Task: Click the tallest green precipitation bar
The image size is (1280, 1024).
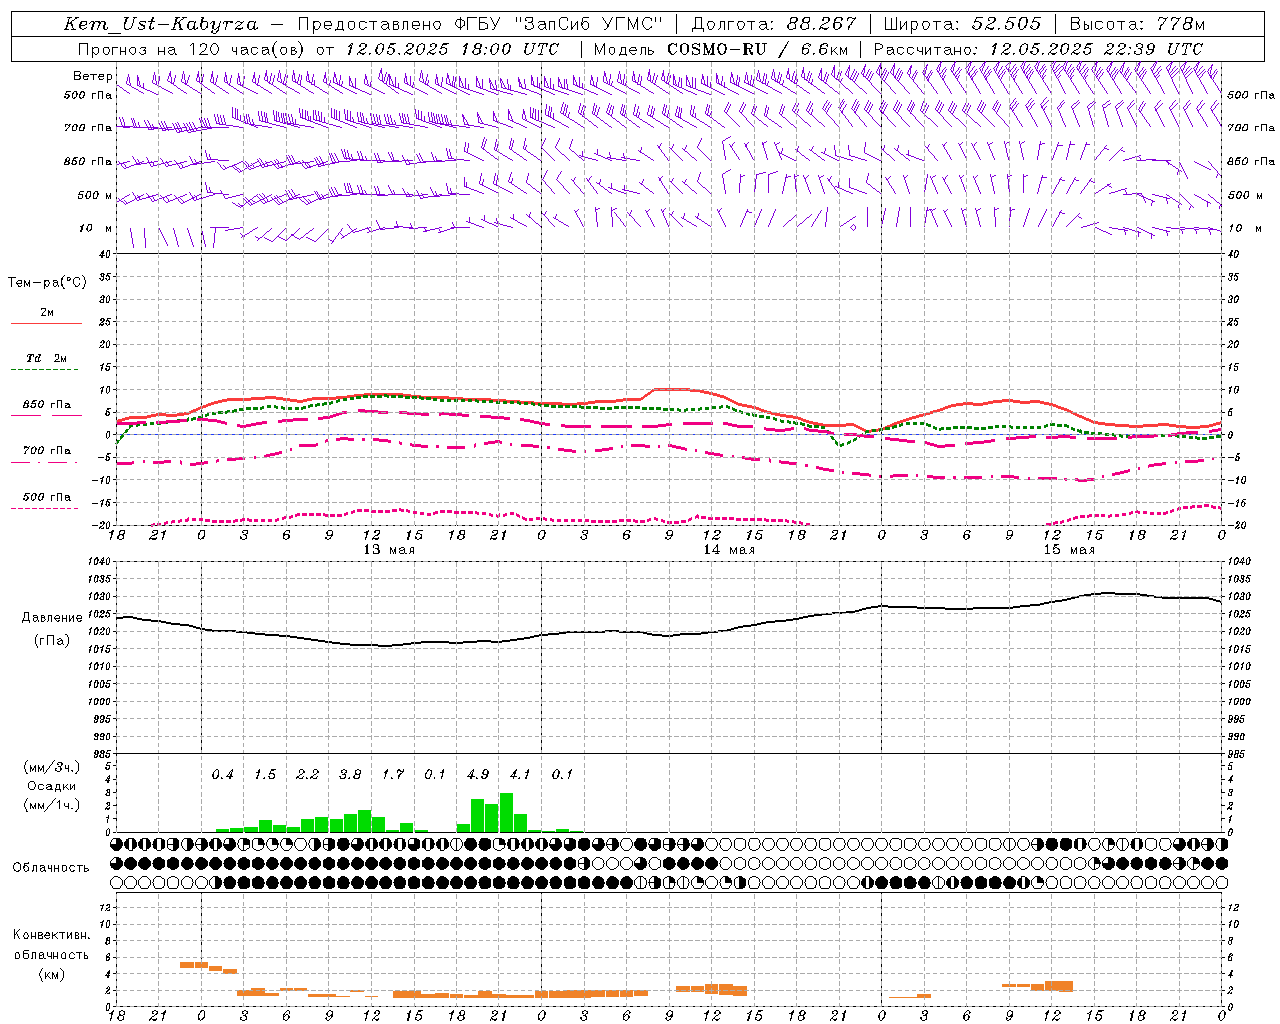Action: 506,813
